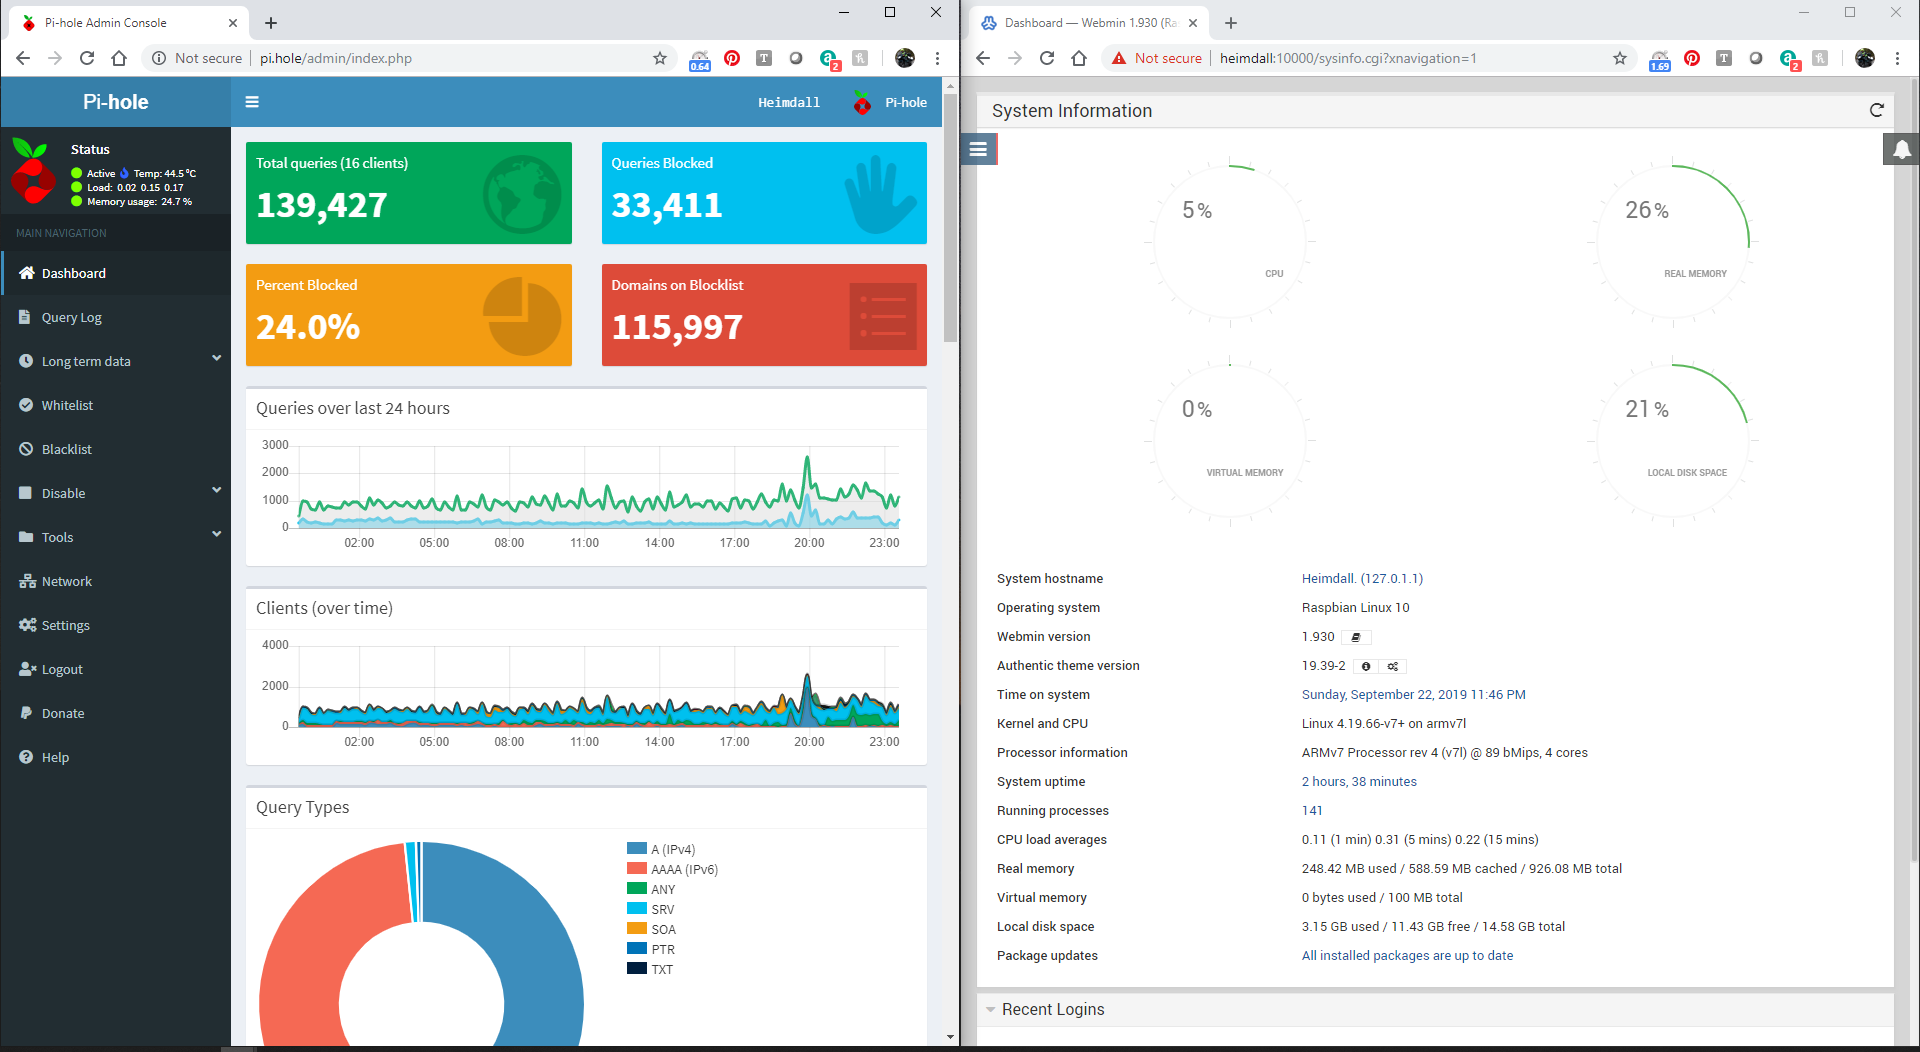The width and height of the screenshot is (1920, 1052).
Task: Click the Network icon in sidebar
Action: (x=27, y=581)
